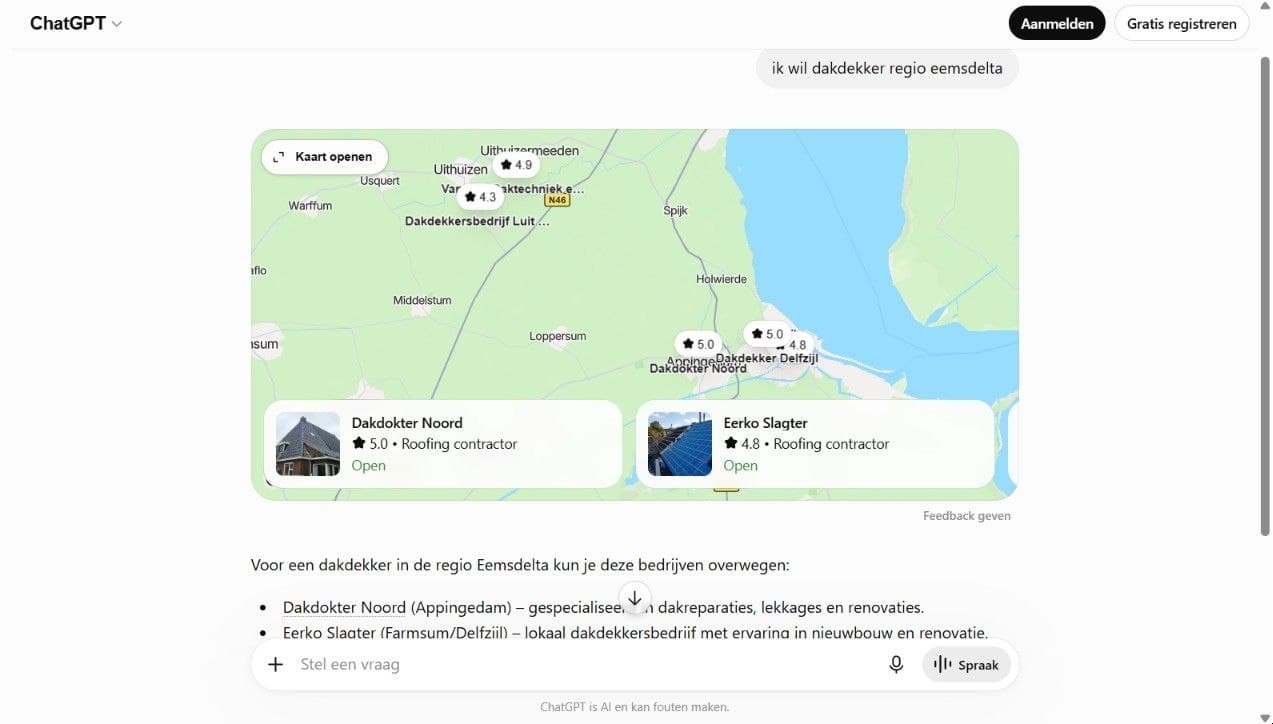Viewport: 1273px width, 724px height.
Task: Click the Feedback geven link
Action: [x=966, y=516]
